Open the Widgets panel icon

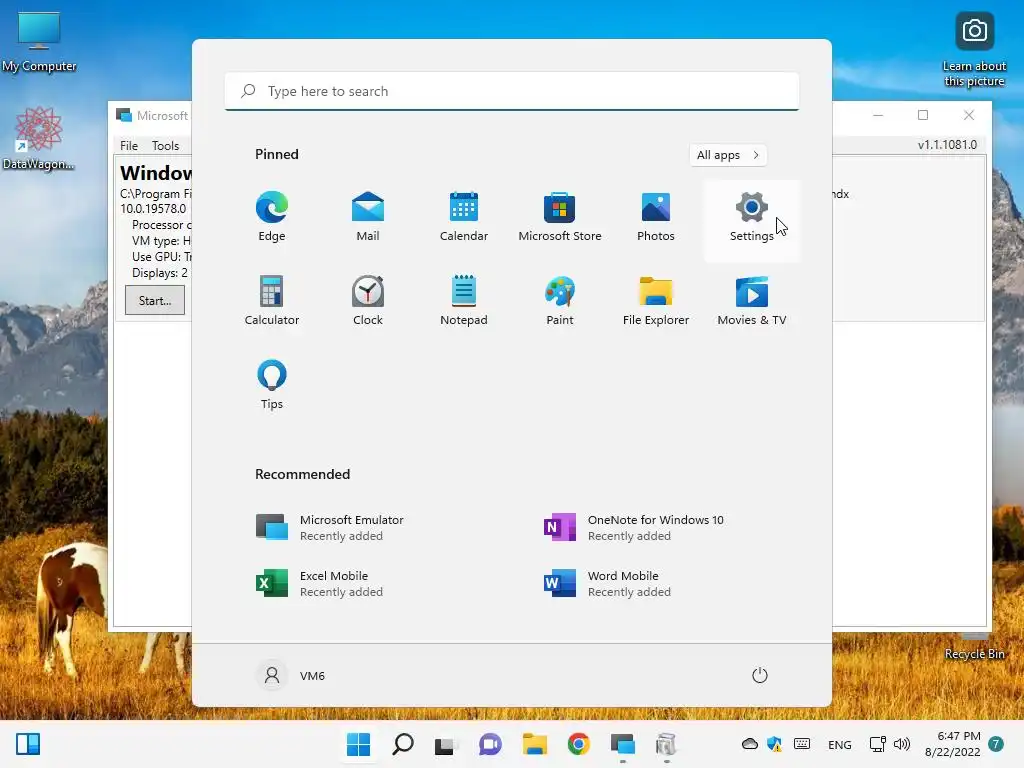click(28, 744)
